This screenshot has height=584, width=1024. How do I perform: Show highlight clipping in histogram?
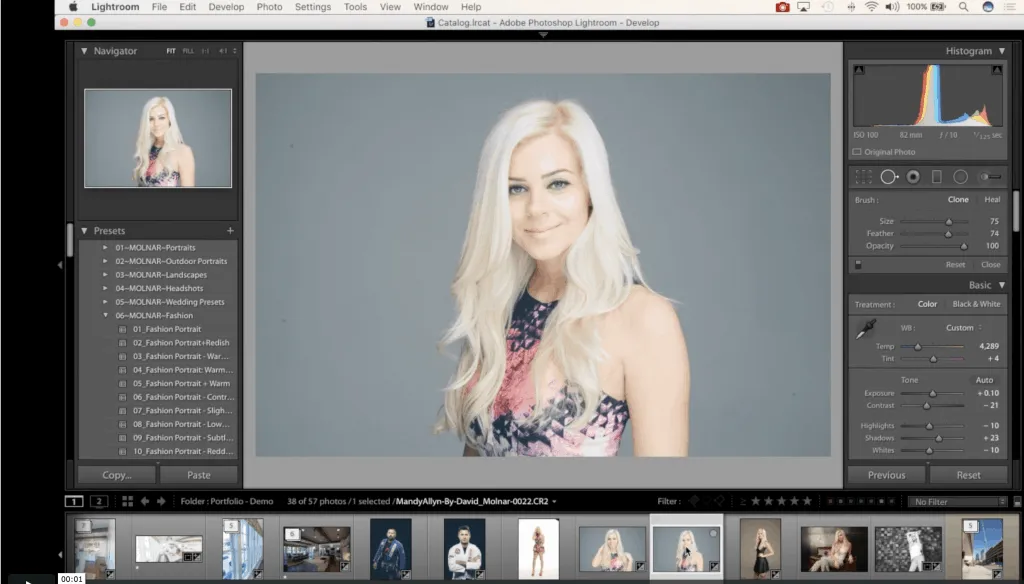(997, 70)
